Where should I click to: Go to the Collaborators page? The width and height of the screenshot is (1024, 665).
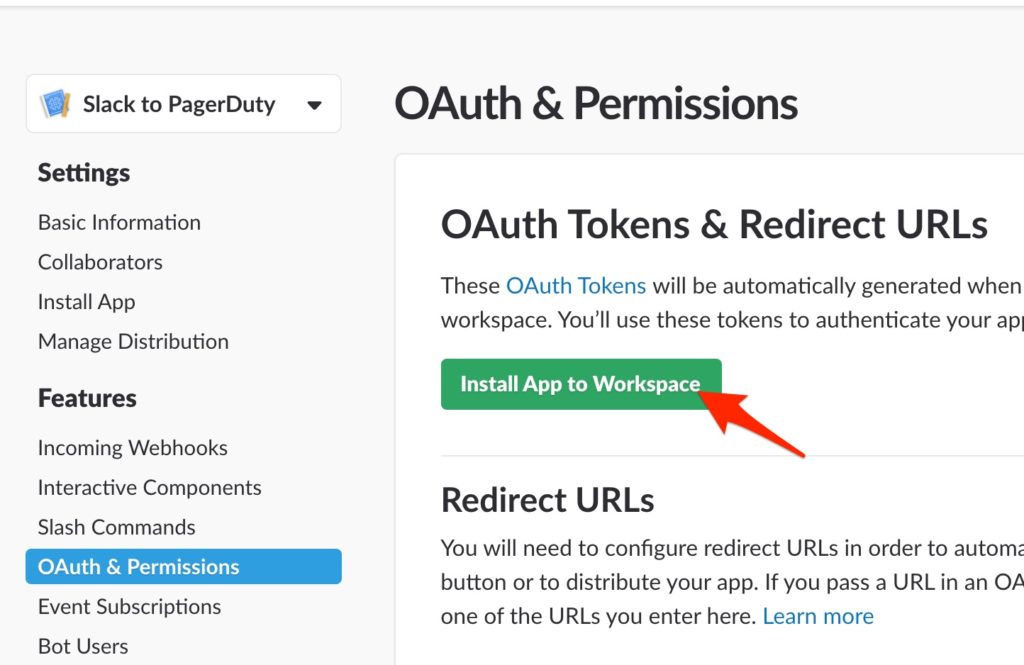[100, 262]
